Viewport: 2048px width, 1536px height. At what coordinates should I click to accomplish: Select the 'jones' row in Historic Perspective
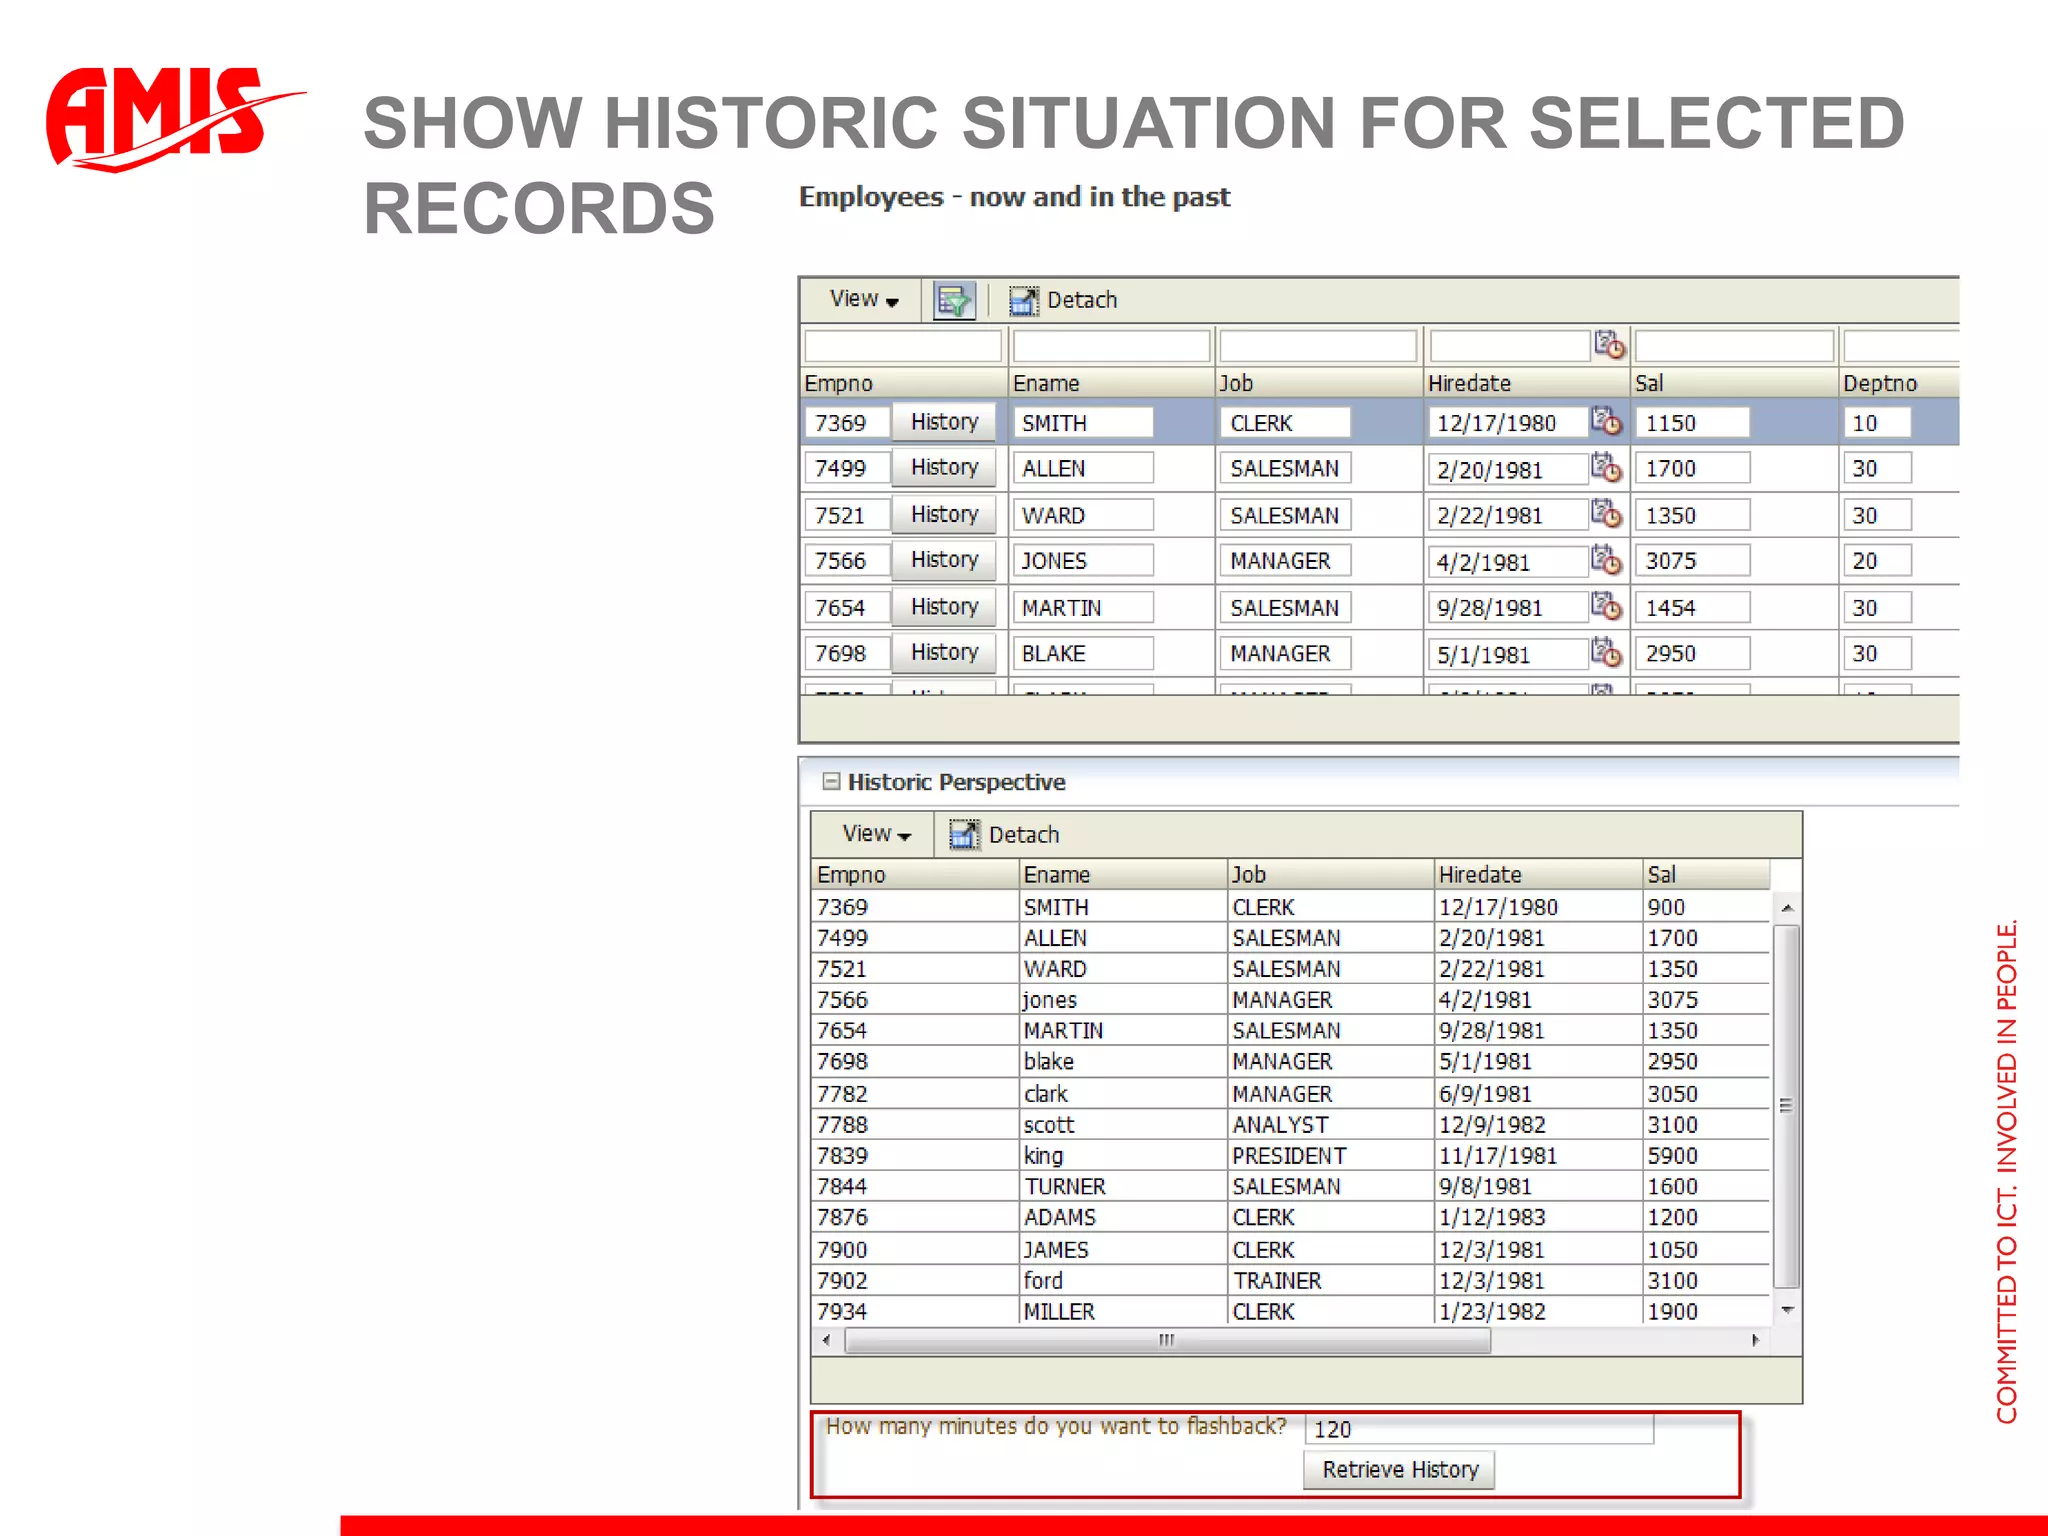pos(1291,1000)
